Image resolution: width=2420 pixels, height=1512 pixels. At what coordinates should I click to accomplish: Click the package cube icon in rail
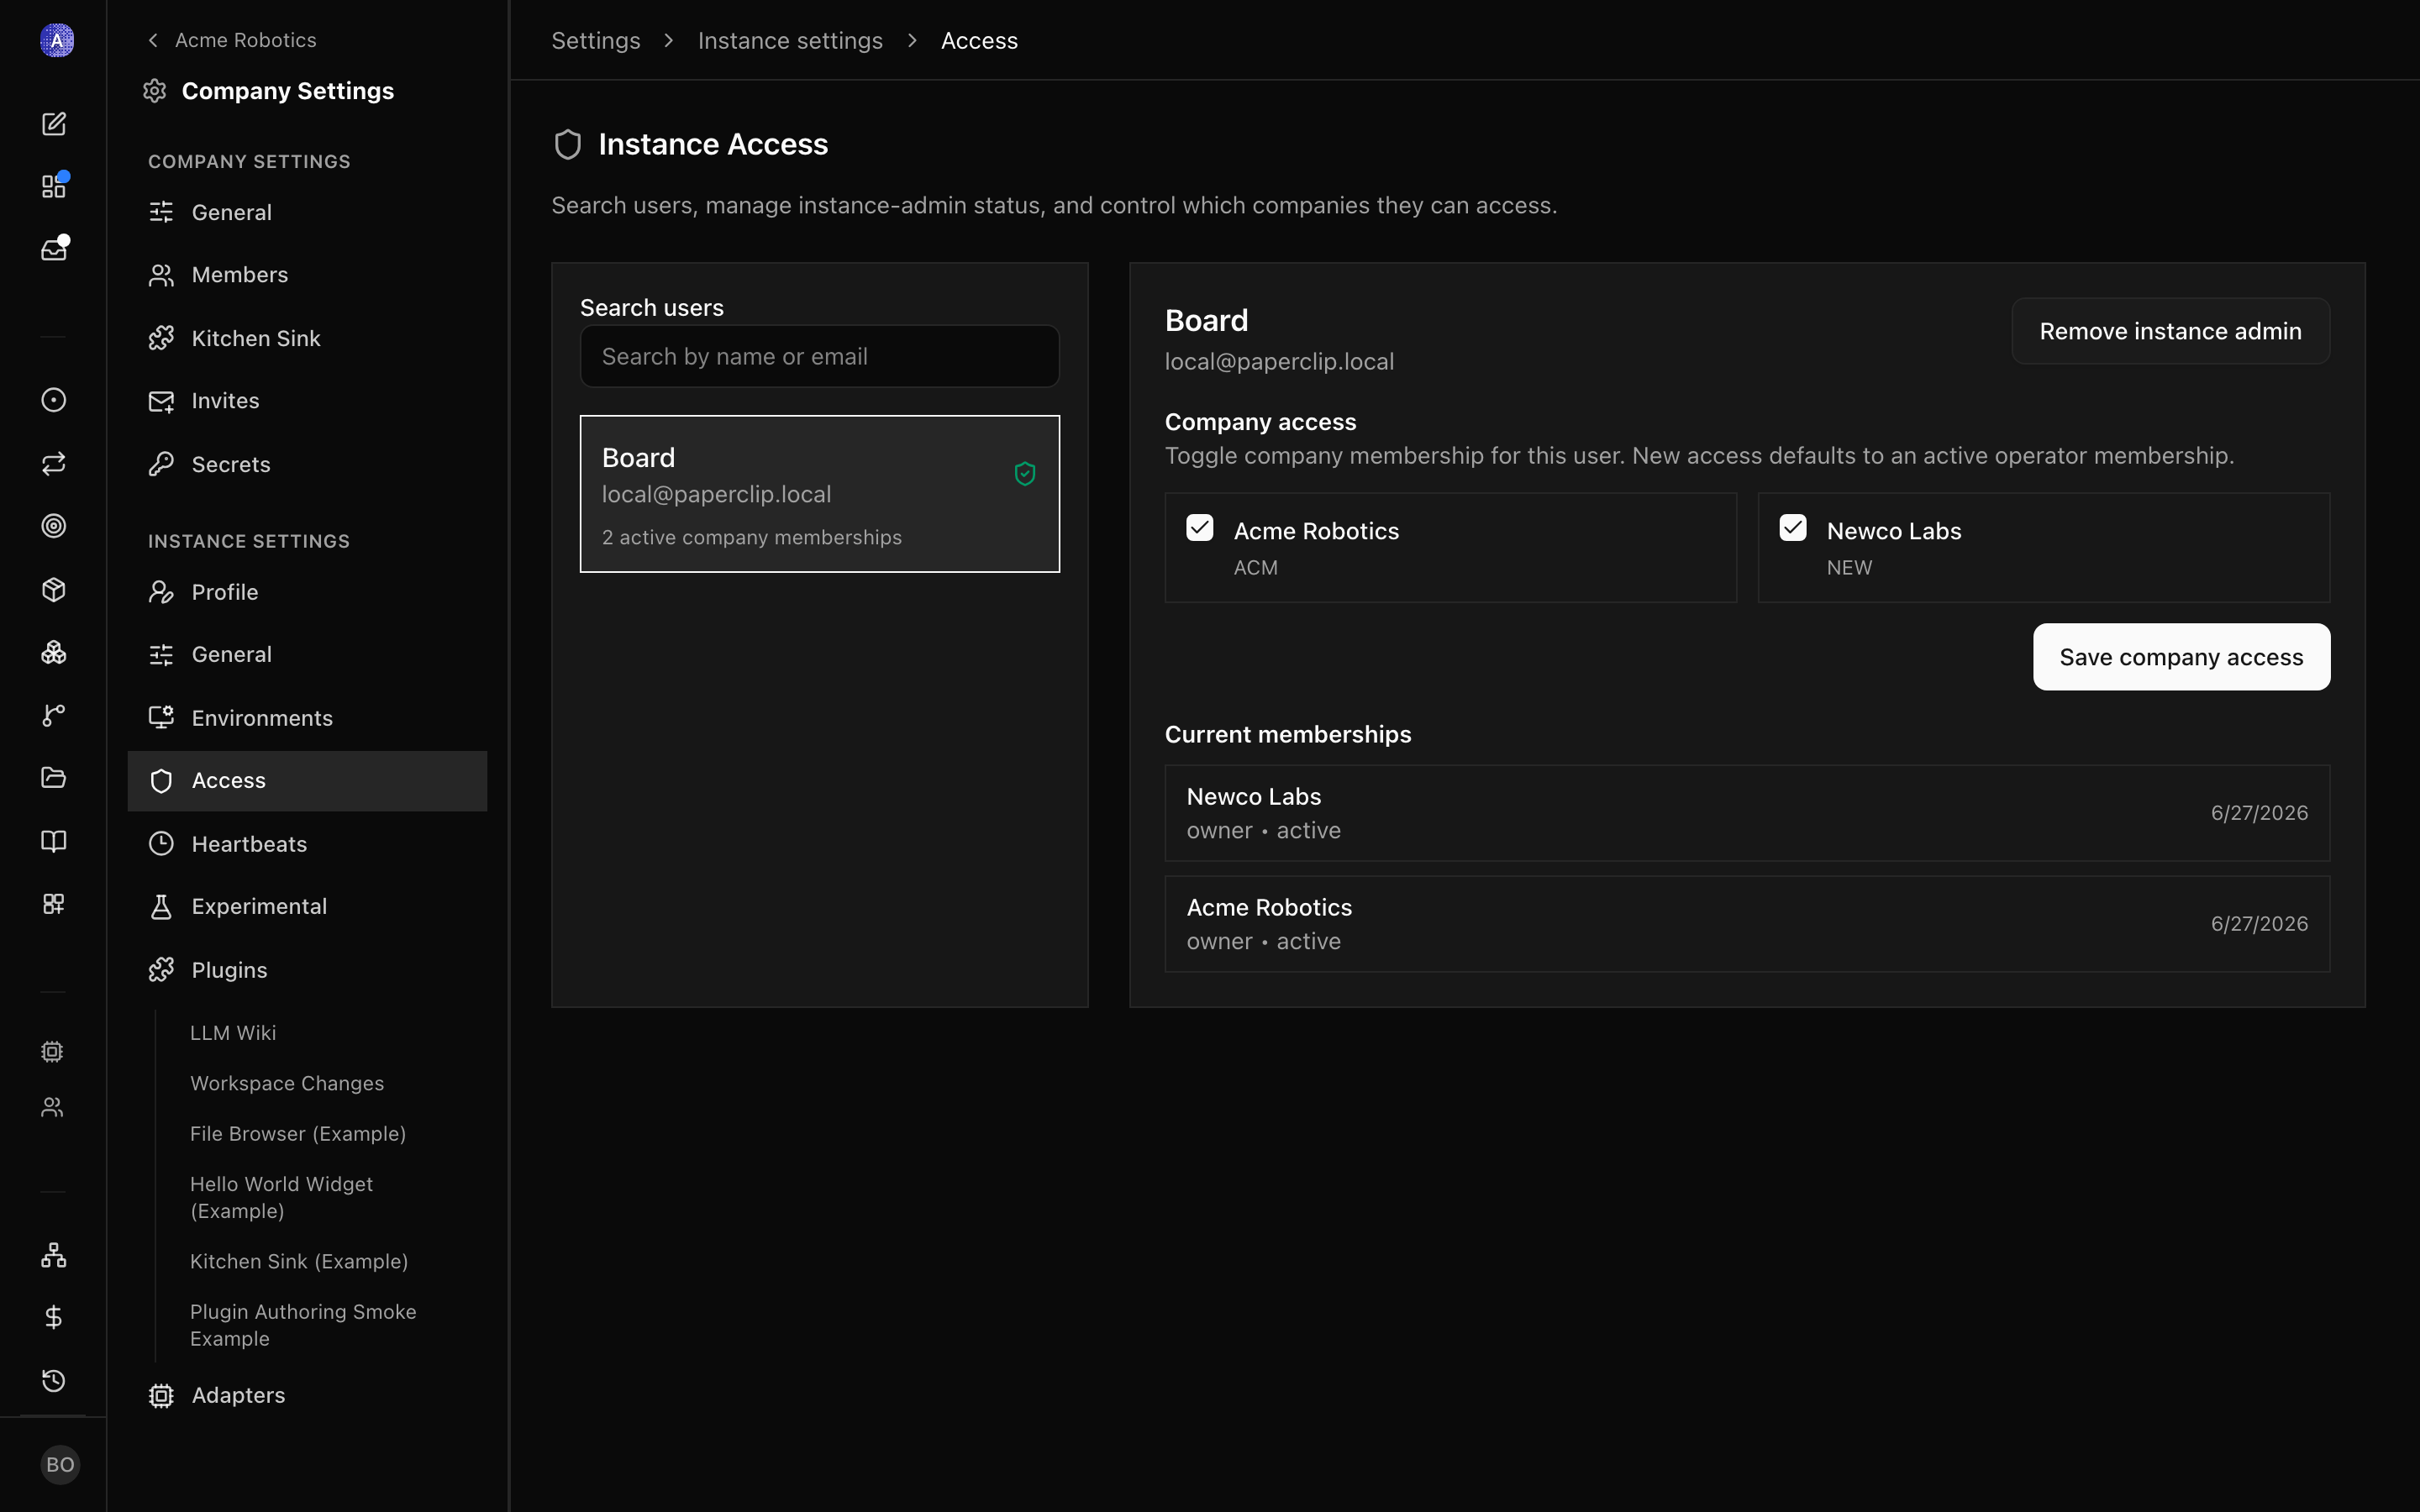[54, 590]
